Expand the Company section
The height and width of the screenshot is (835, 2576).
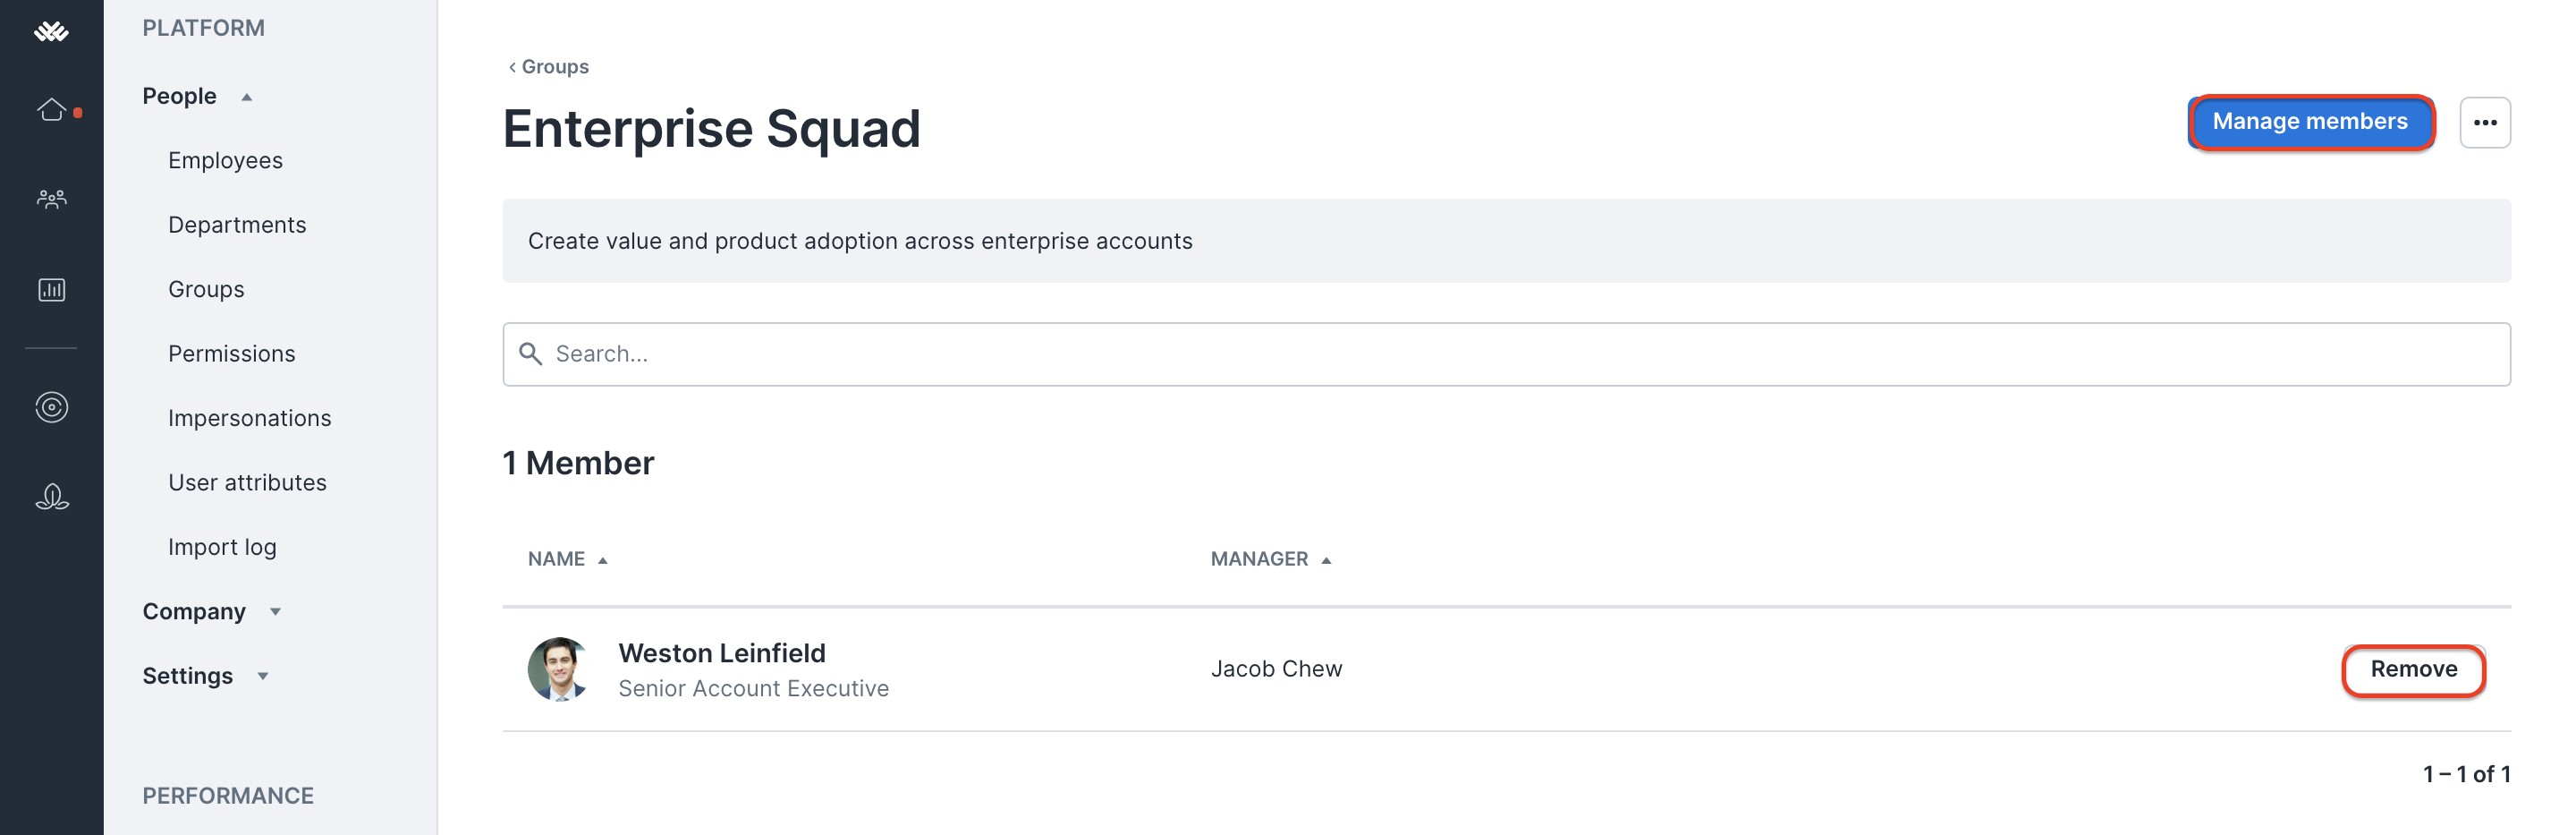[x=211, y=611]
